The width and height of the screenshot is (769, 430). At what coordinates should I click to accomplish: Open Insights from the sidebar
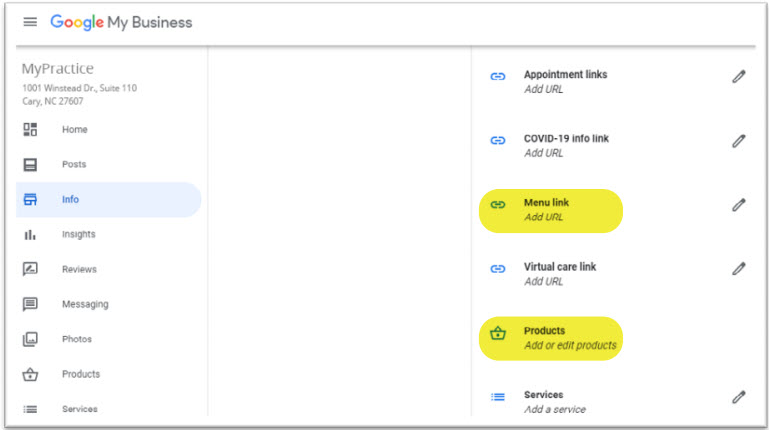coord(78,234)
